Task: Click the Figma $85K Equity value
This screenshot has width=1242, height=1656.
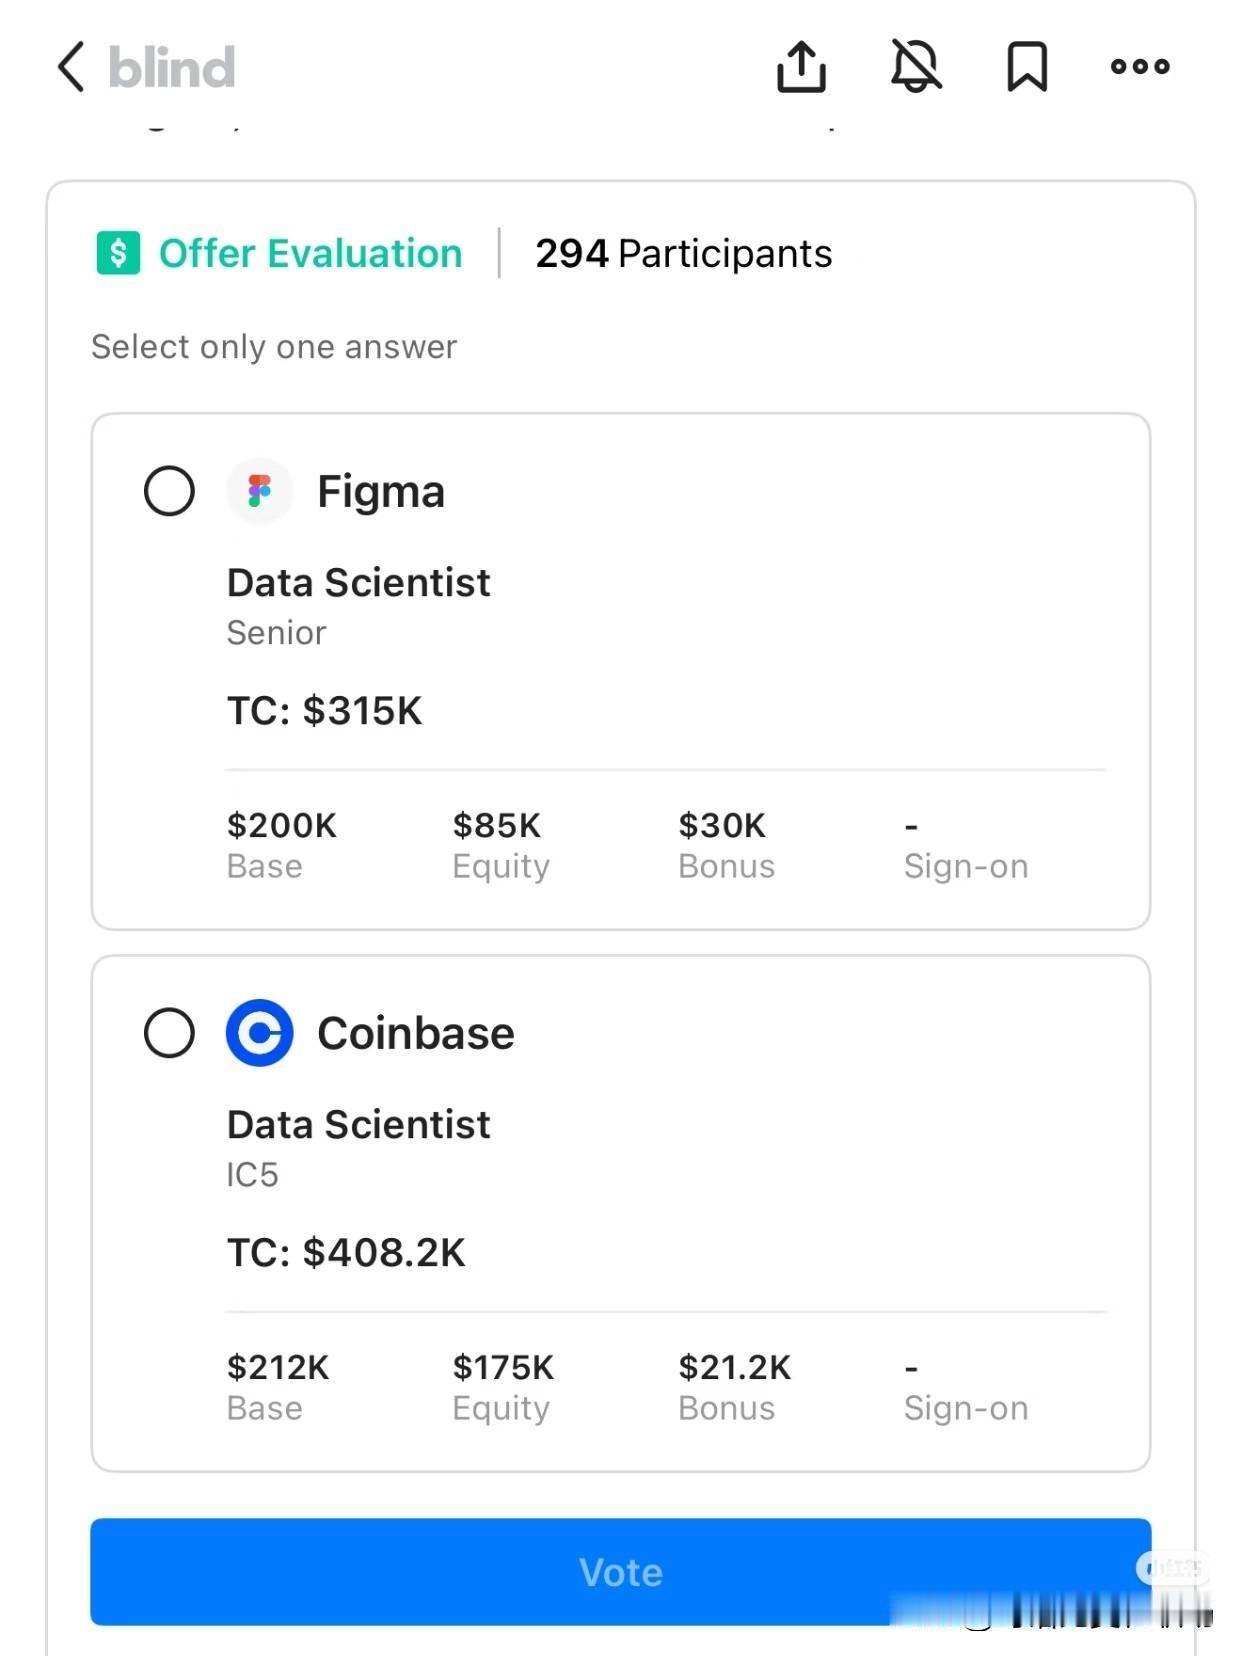Action: pyautogui.click(x=497, y=826)
